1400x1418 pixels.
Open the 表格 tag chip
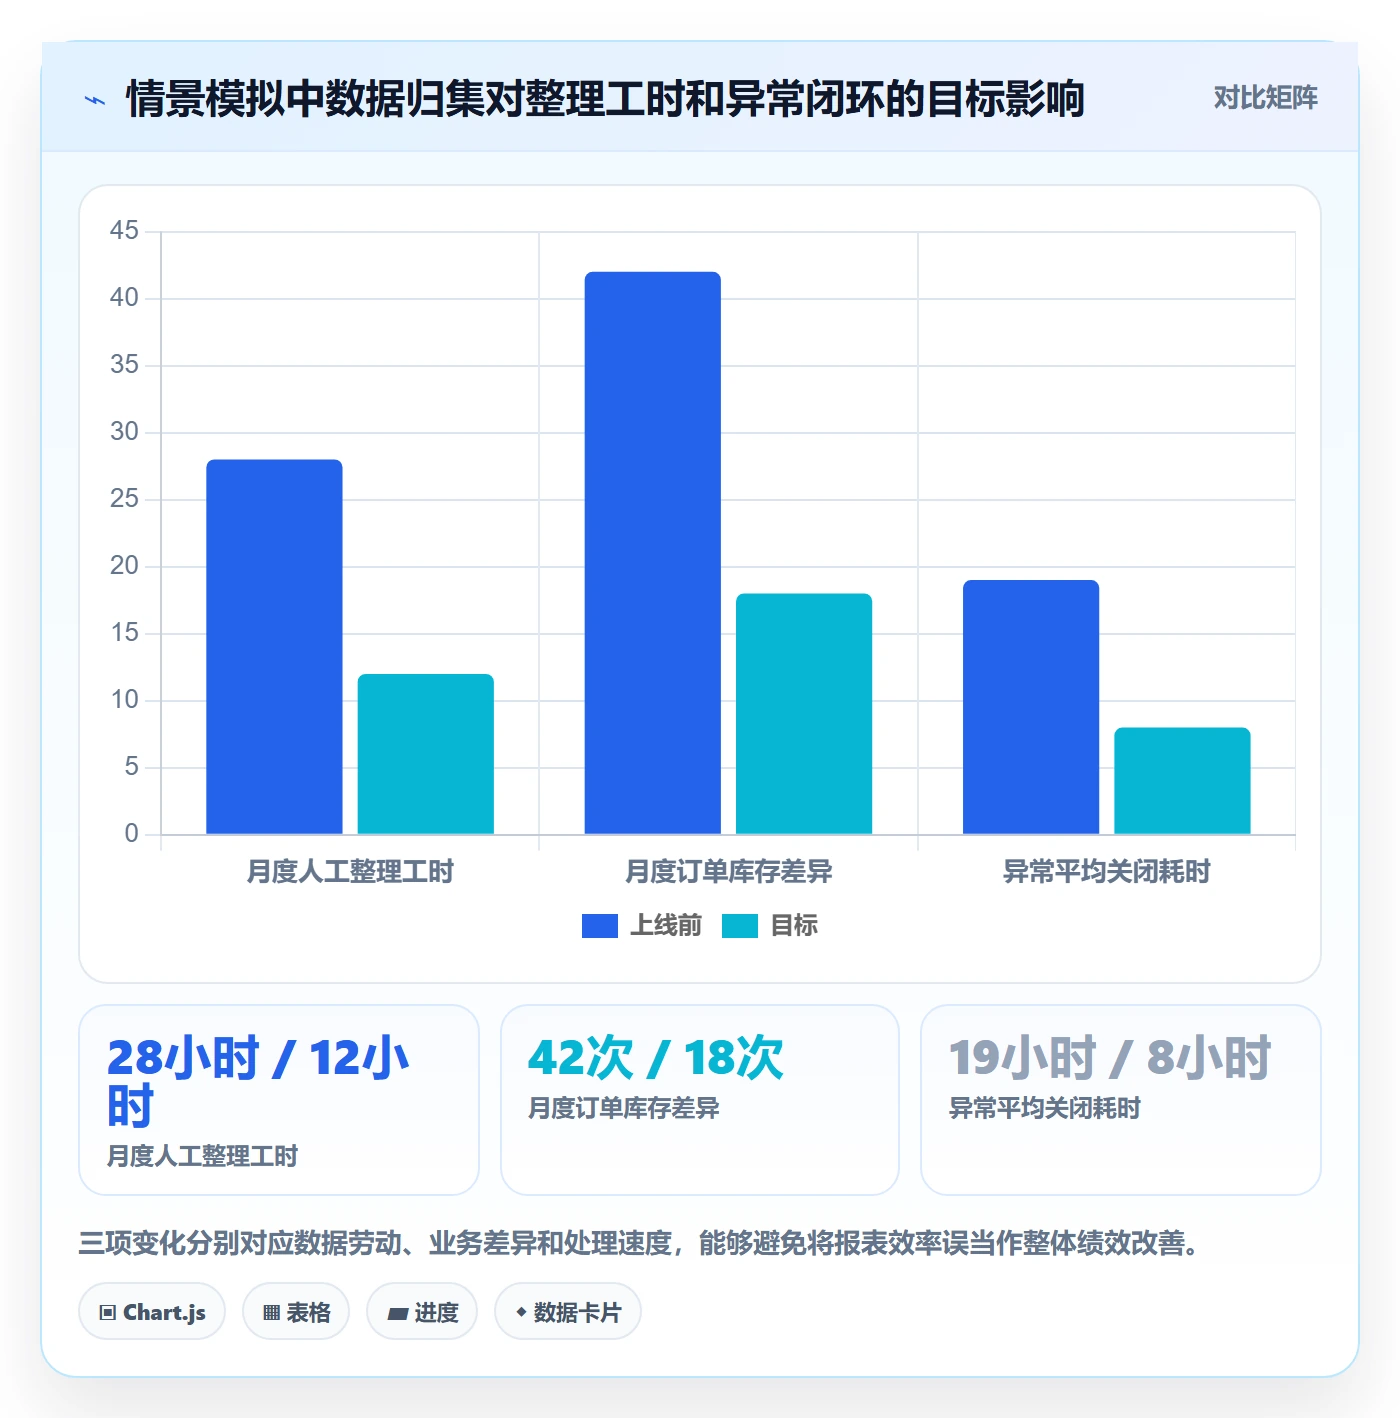click(296, 1312)
